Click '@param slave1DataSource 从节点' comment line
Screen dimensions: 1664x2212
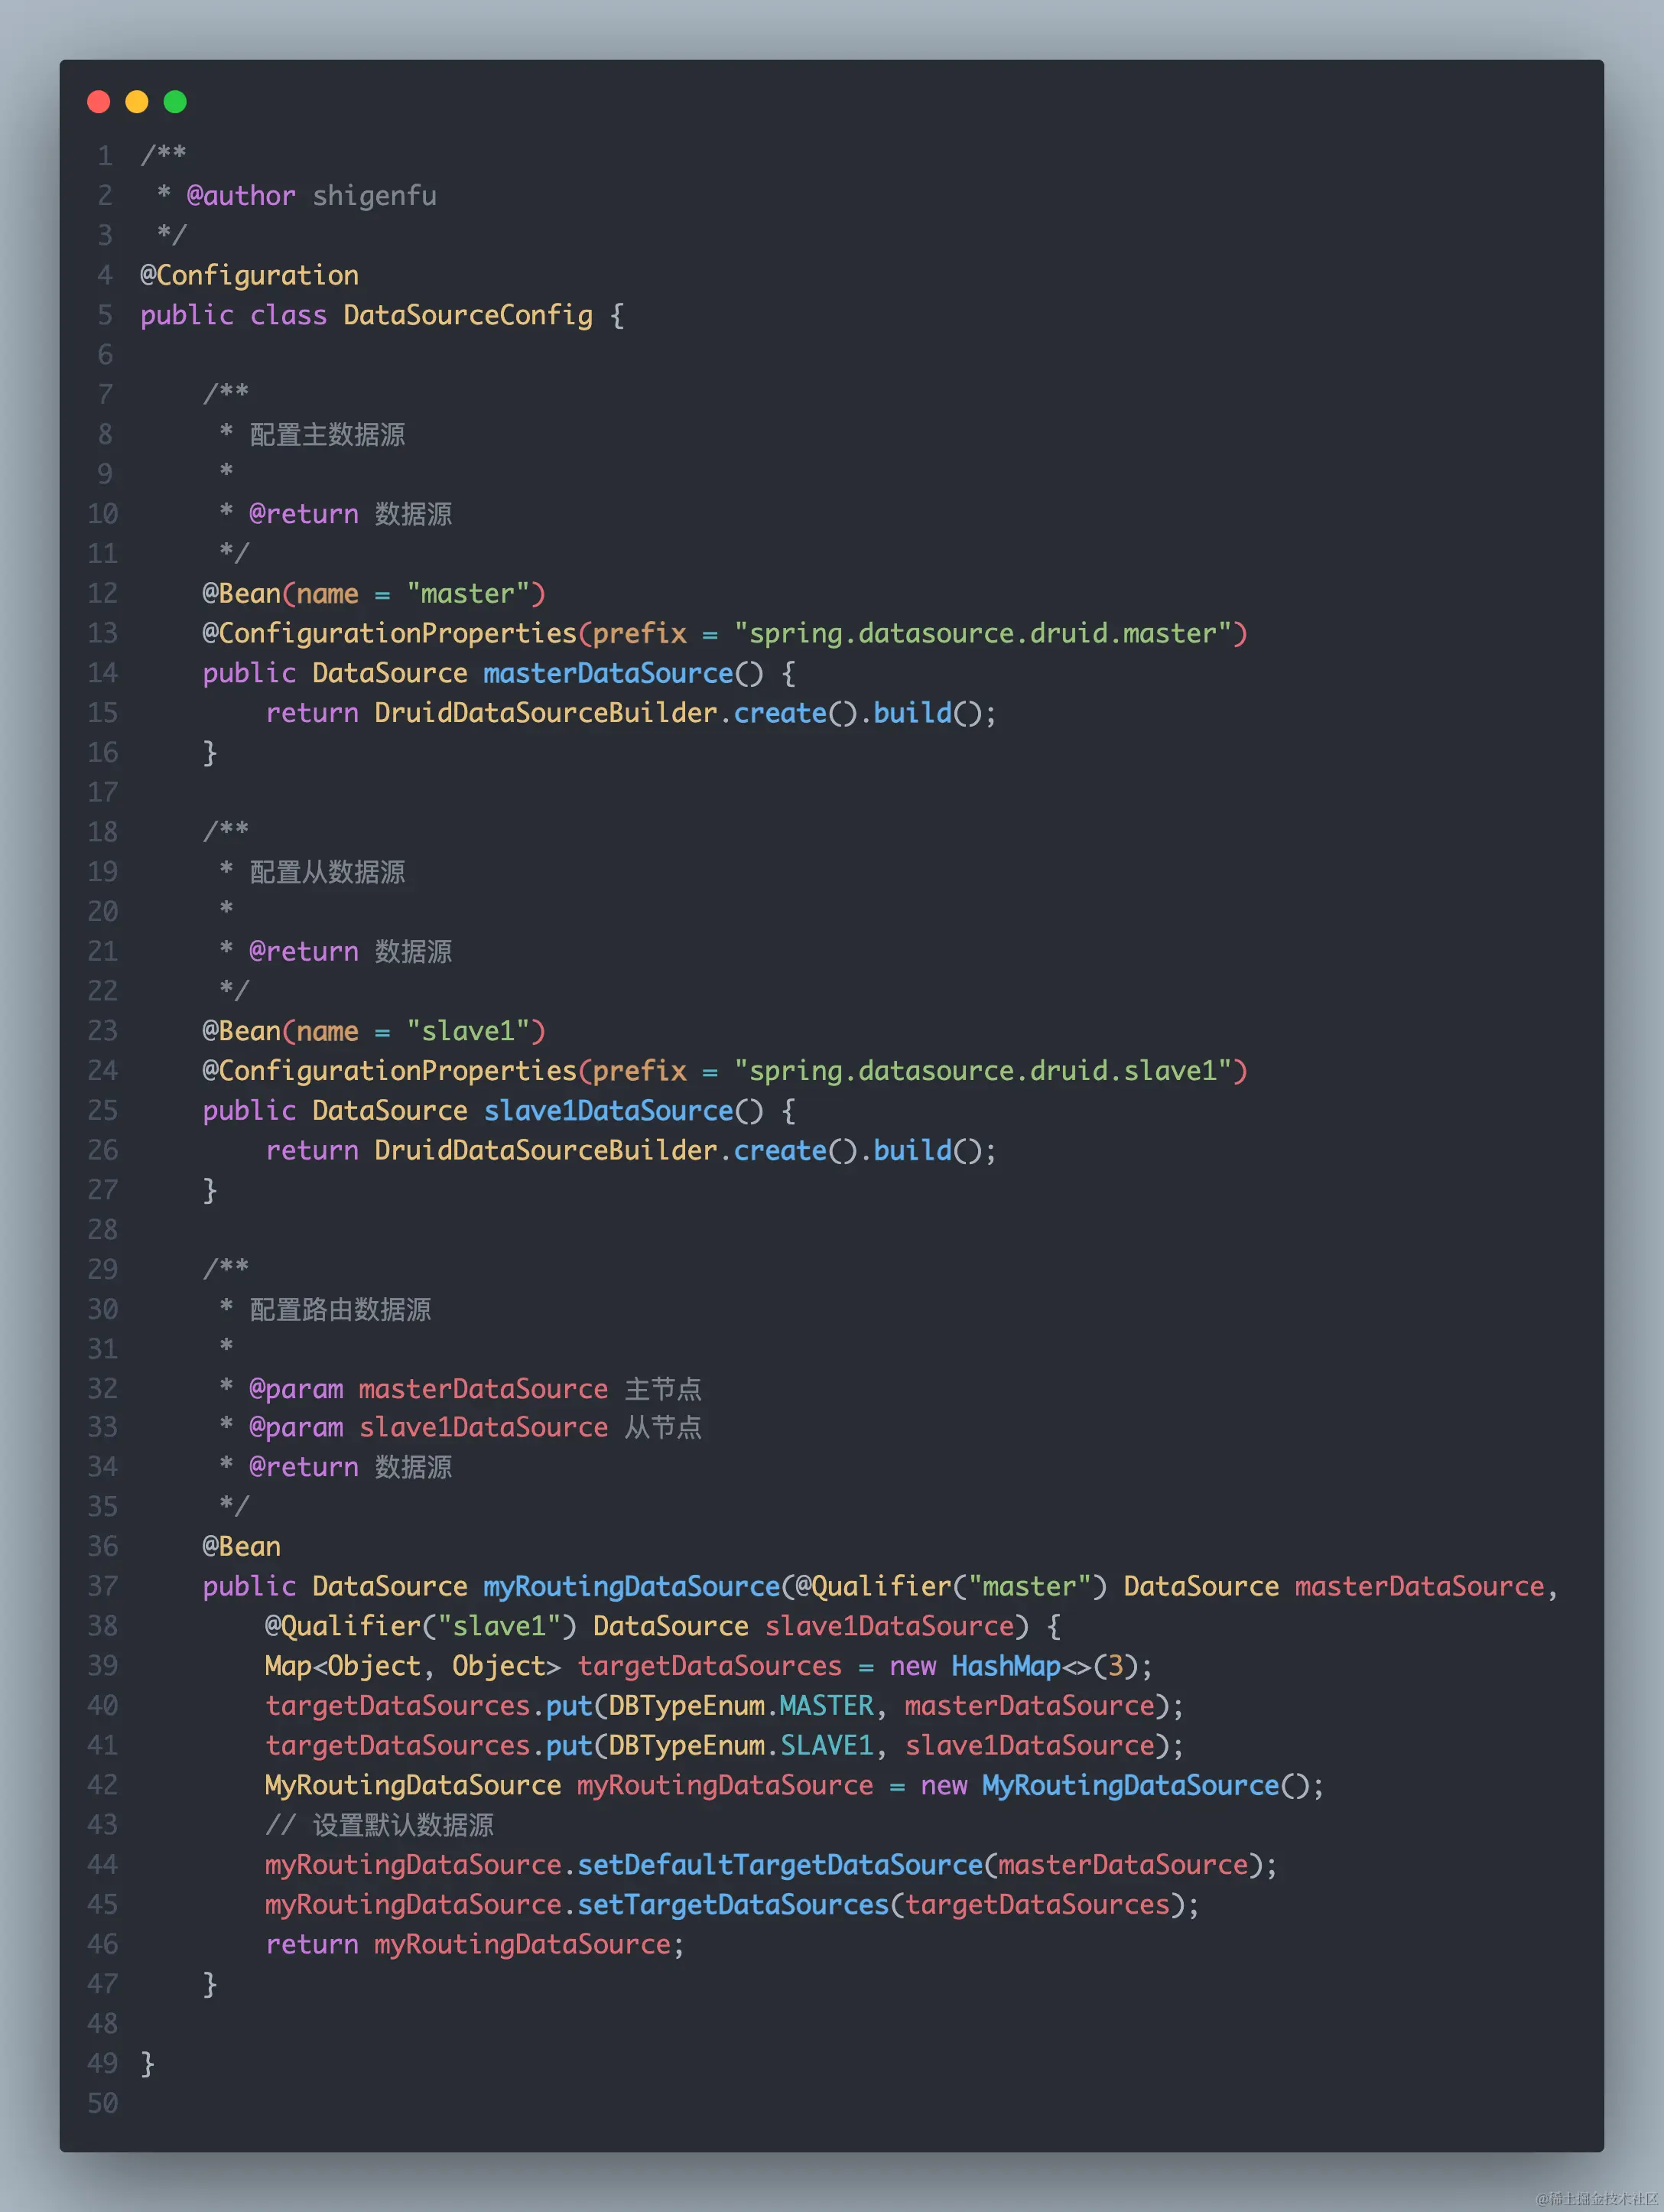(x=475, y=1427)
